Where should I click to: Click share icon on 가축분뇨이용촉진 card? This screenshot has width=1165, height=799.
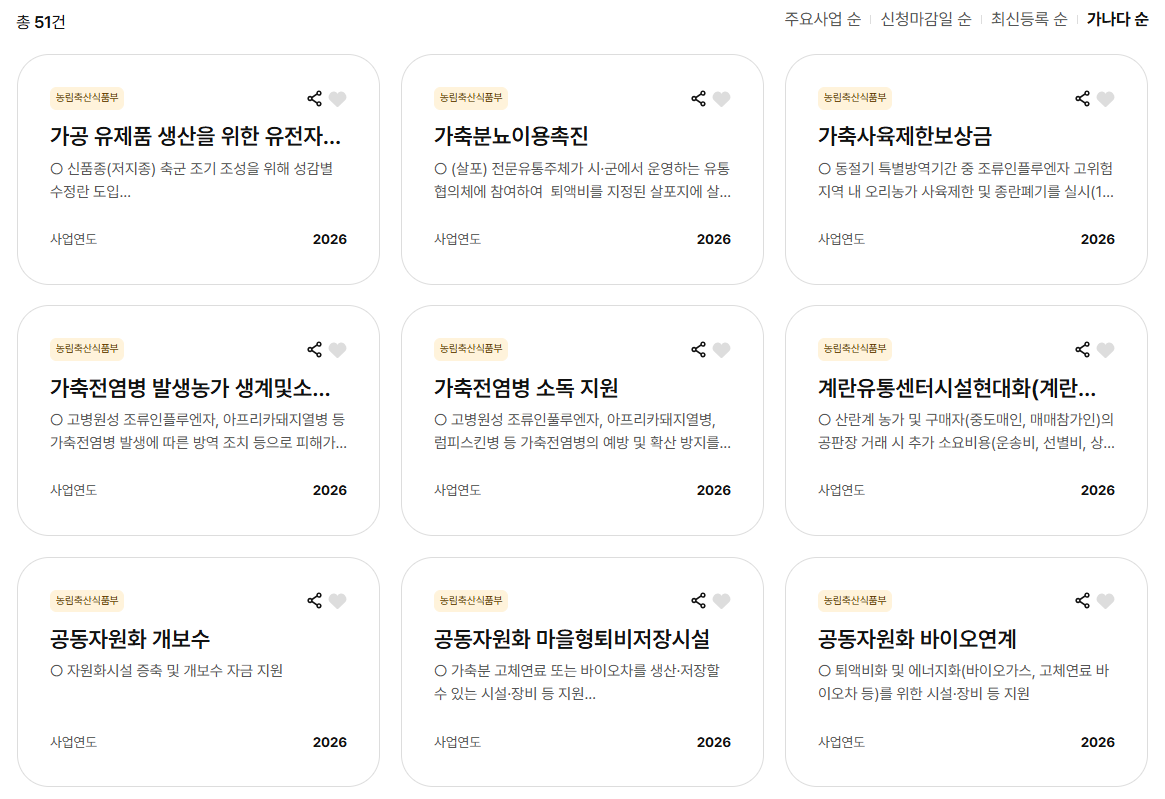698,98
